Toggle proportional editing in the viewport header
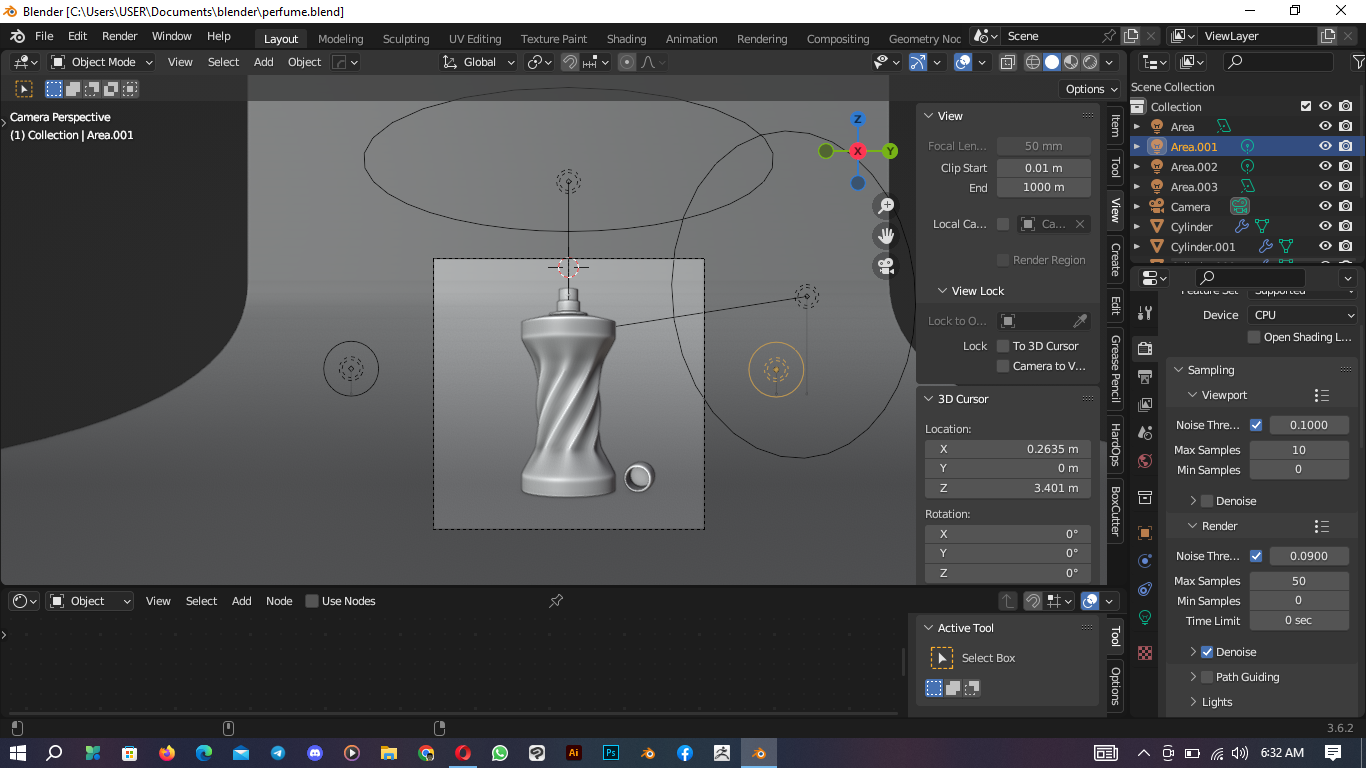This screenshot has height=768, width=1366. [627, 62]
